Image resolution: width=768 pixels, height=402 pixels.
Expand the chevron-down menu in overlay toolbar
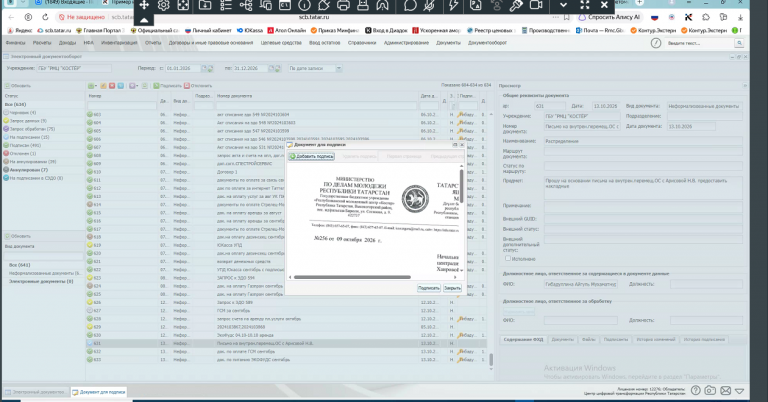coord(564,5)
